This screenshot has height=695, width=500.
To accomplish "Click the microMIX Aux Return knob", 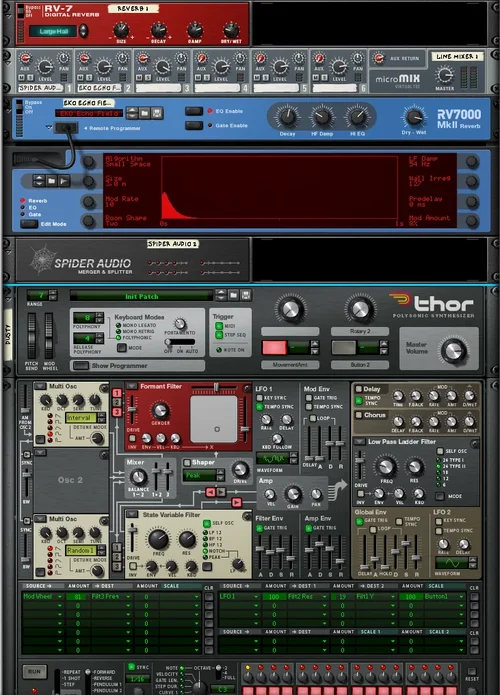I will pyautogui.click(x=379, y=59).
